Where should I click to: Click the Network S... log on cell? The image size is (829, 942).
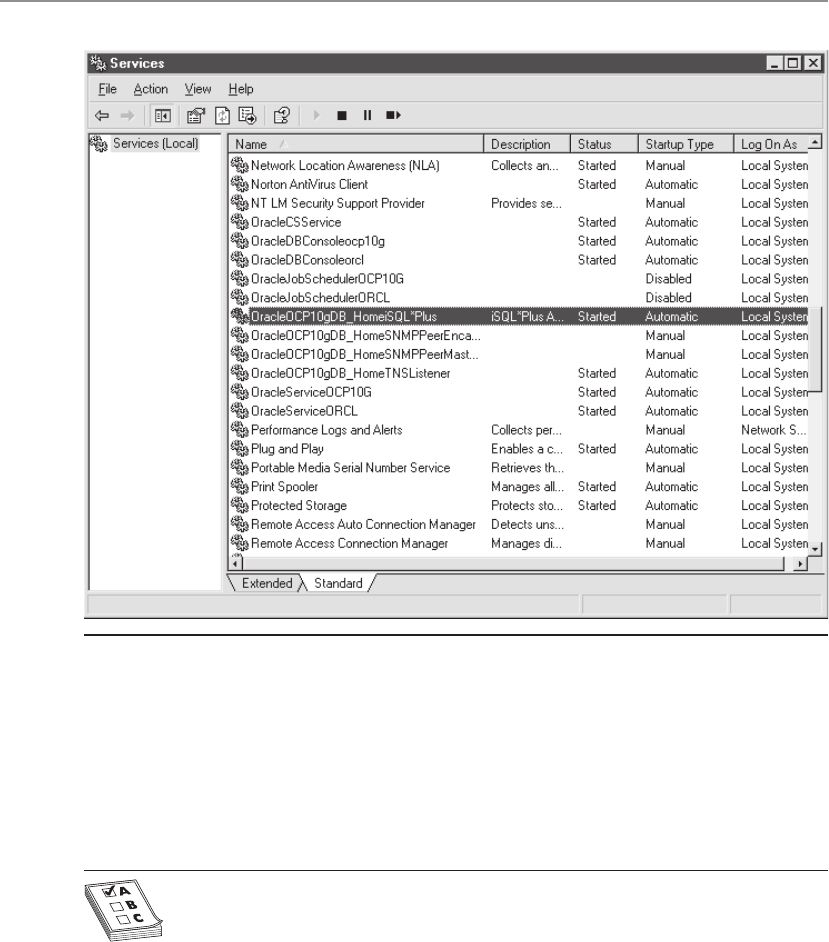pyautogui.click(x=774, y=430)
